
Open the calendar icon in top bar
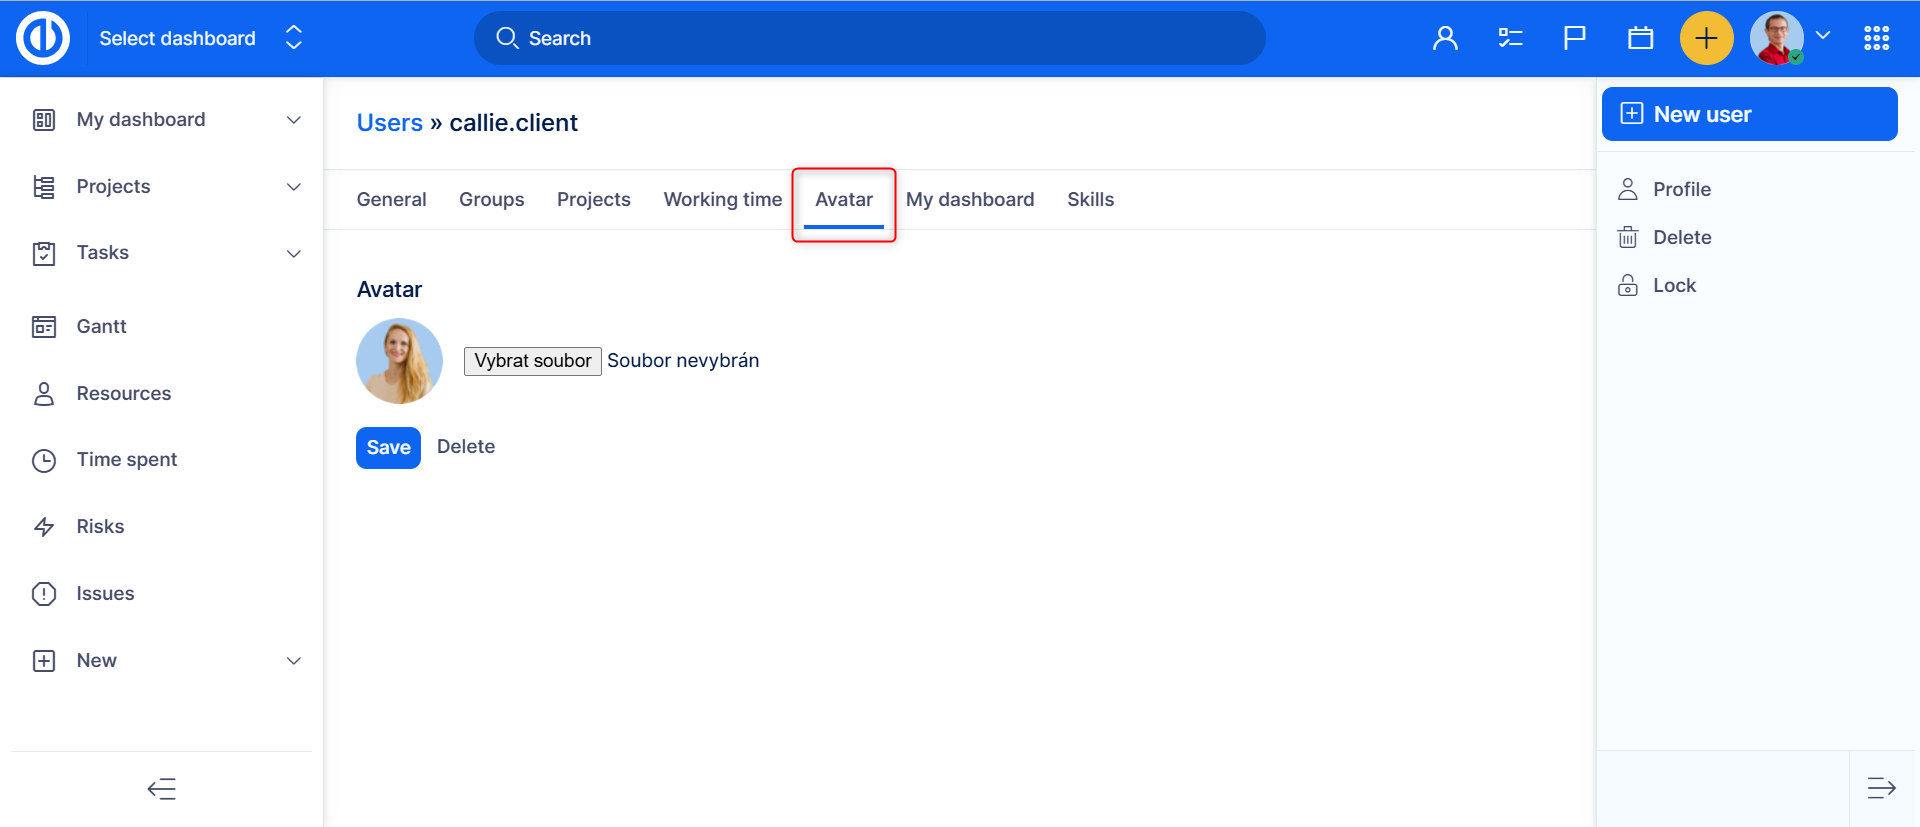pyautogui.click(x=1640, y=38)
